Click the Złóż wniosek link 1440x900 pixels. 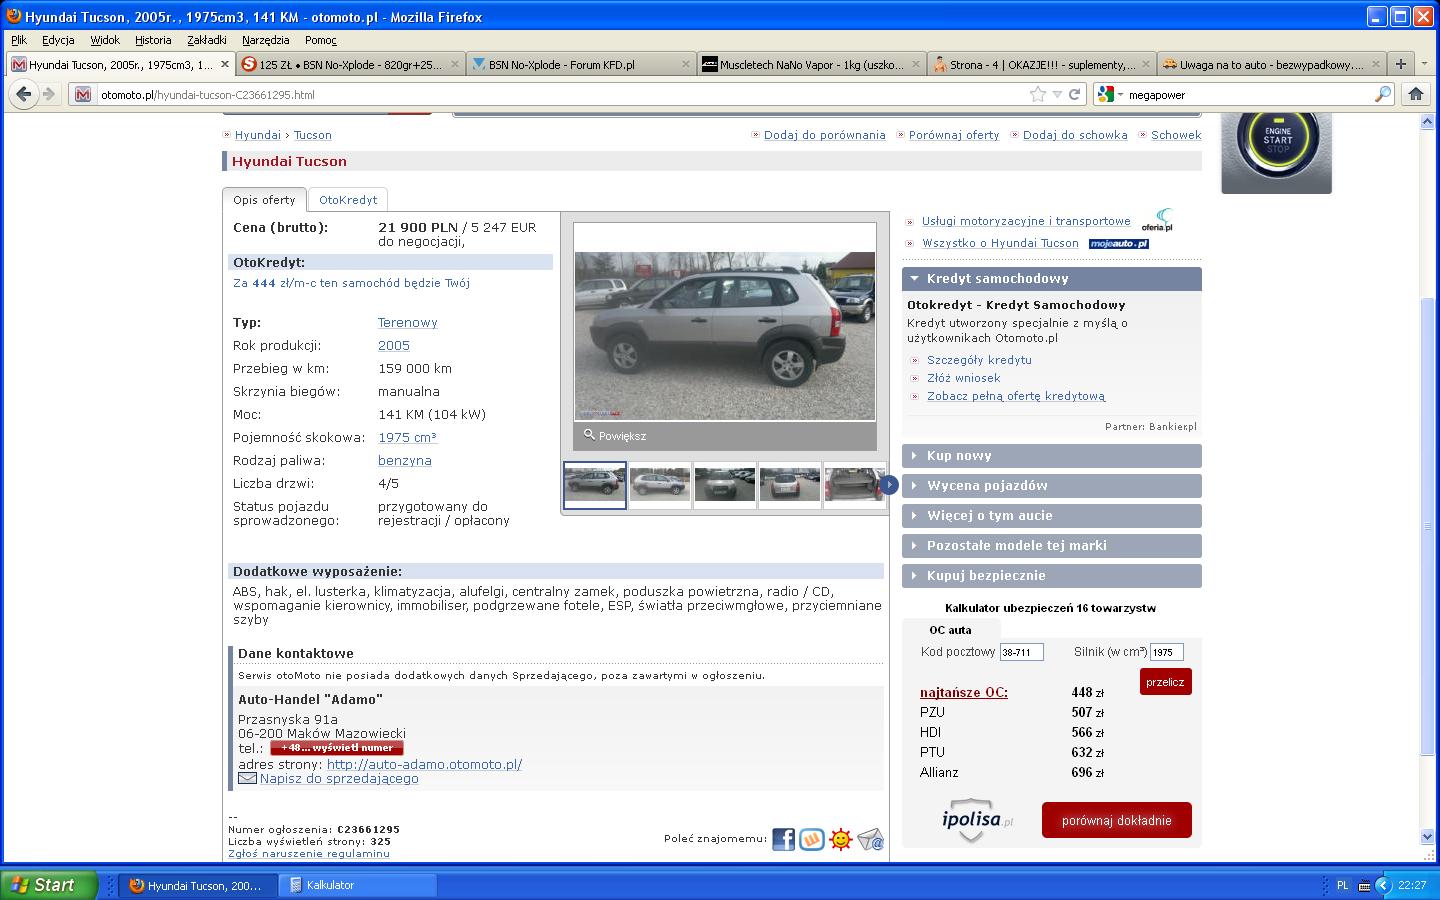pos(963,378)
